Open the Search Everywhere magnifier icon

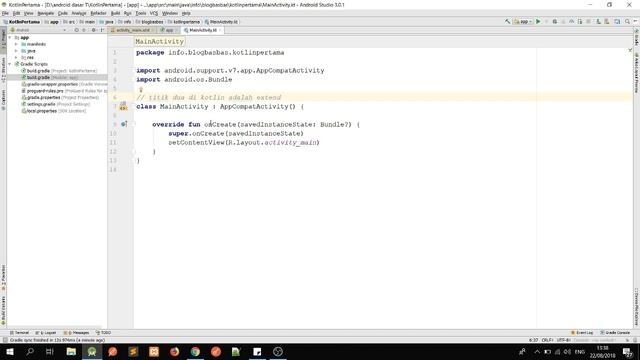pos(627,22)
